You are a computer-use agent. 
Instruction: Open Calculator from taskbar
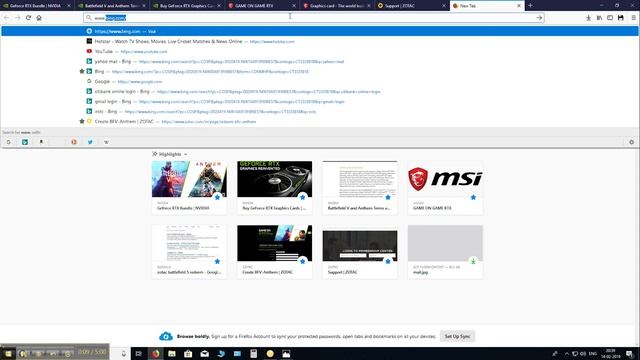point(253,353)
